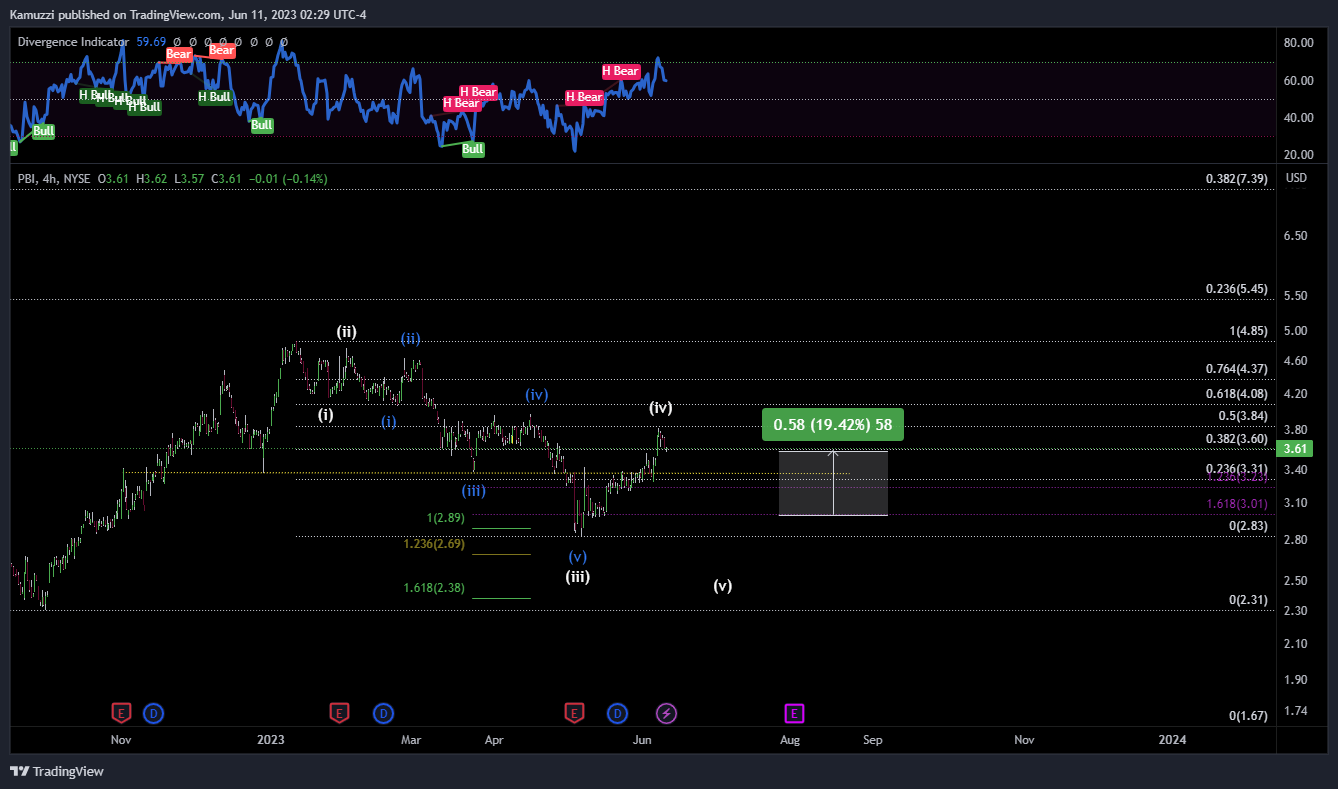Click the 80.00 level on indicator scale
Image resolution: width=1338 pixels, height=789 pixels.
[1298, 43]
